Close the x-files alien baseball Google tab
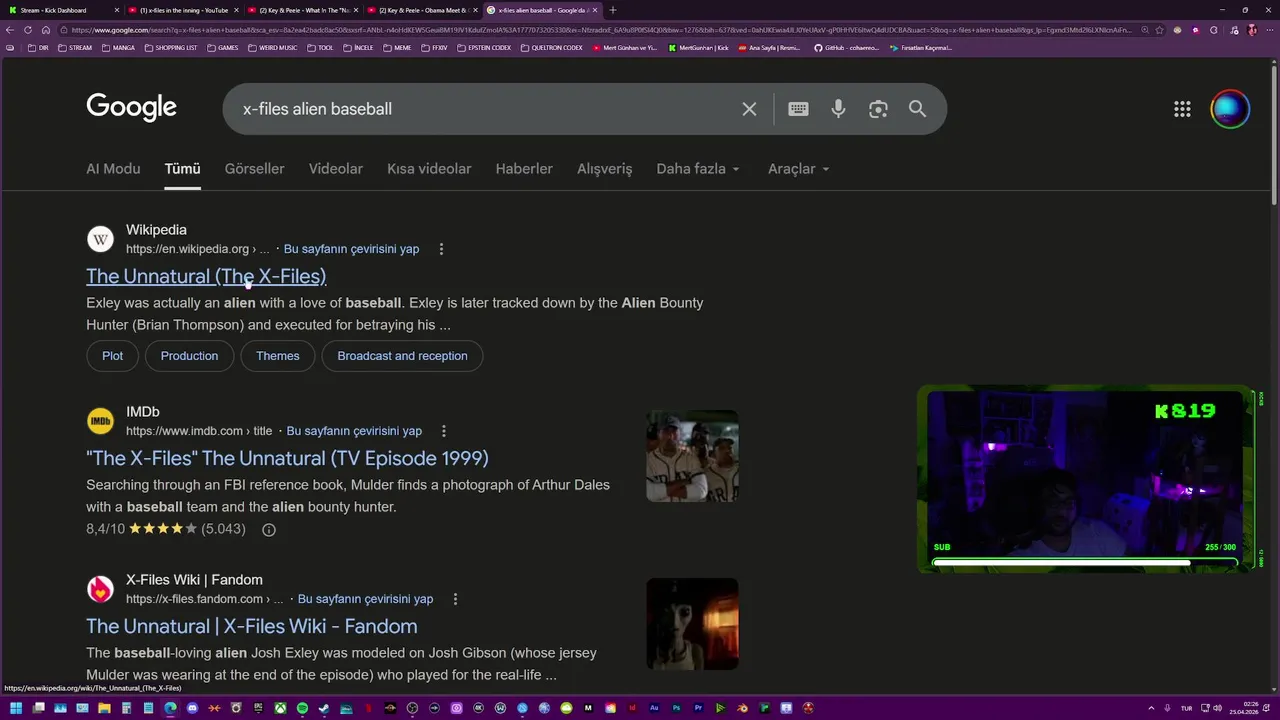 click(x=596, y=10)
